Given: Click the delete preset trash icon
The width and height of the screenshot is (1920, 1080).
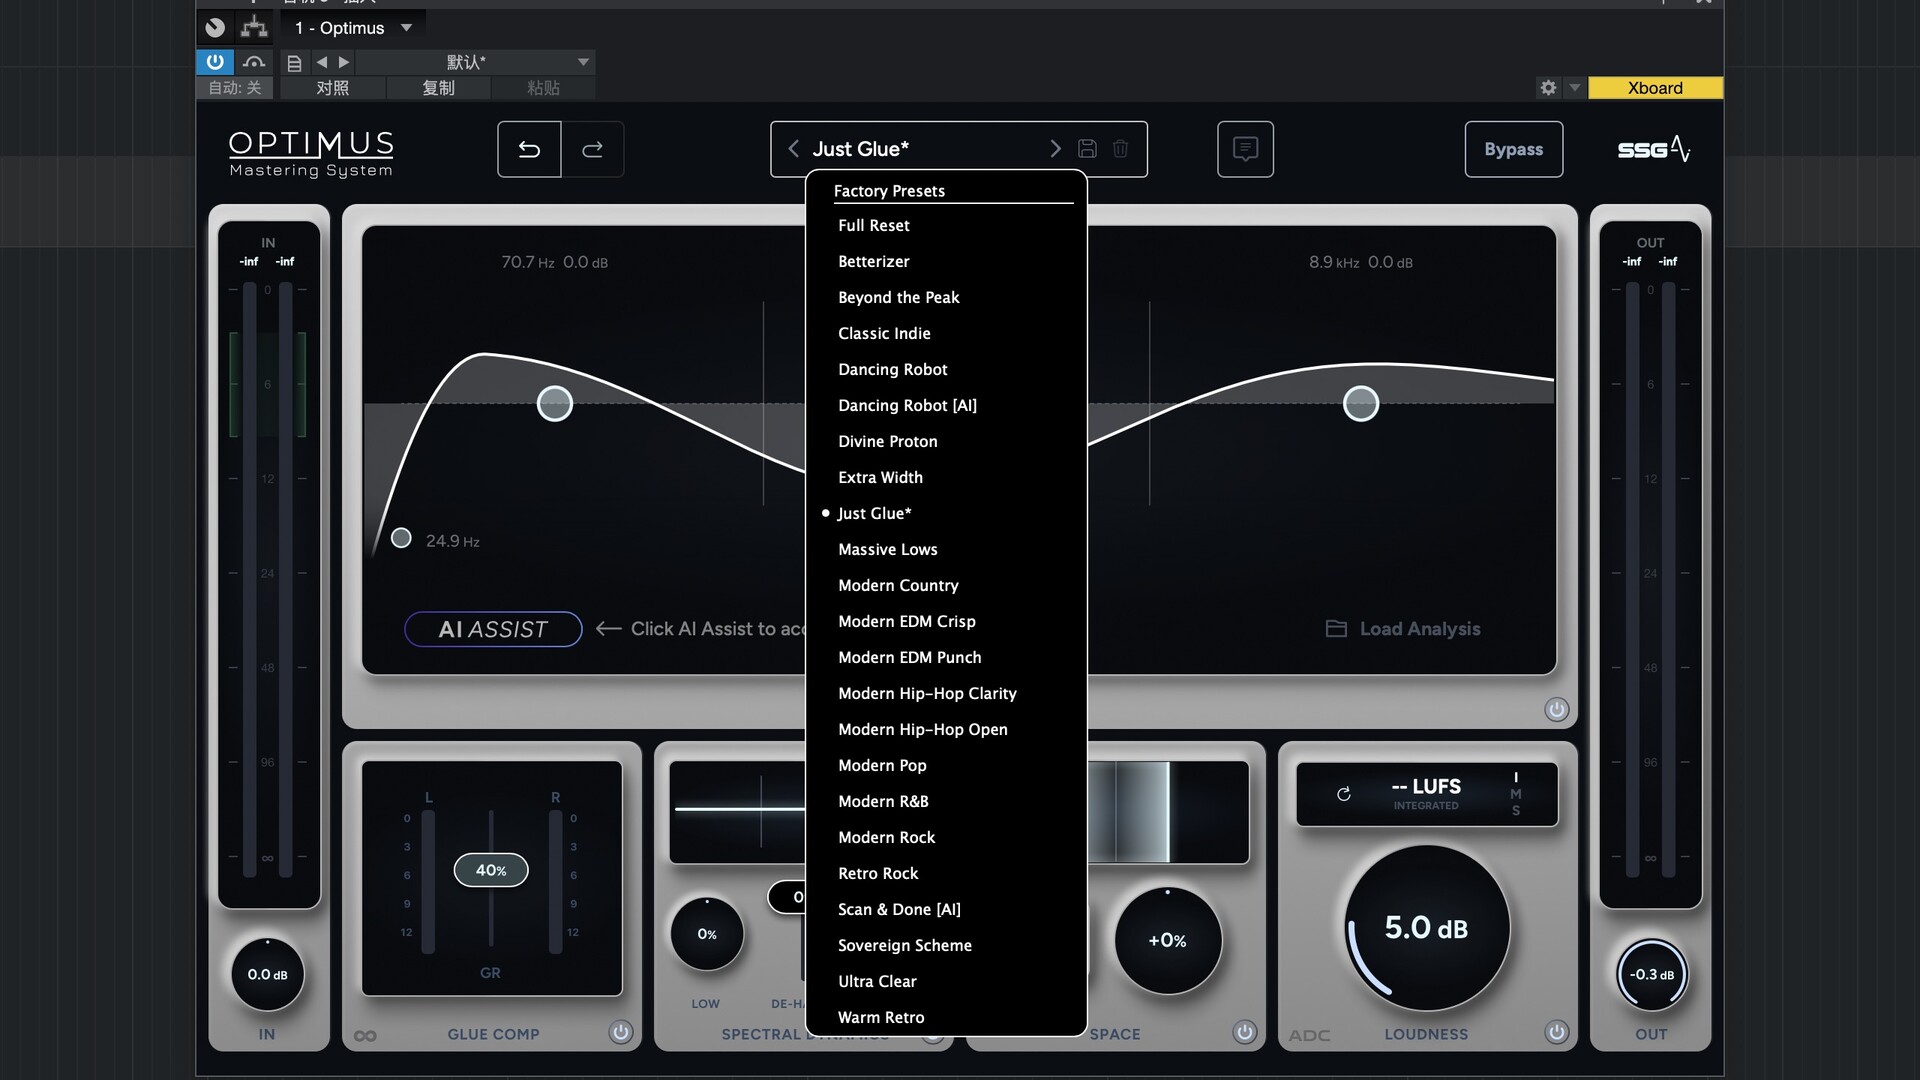Looking at the screenshot, I should click(1120, 149).
